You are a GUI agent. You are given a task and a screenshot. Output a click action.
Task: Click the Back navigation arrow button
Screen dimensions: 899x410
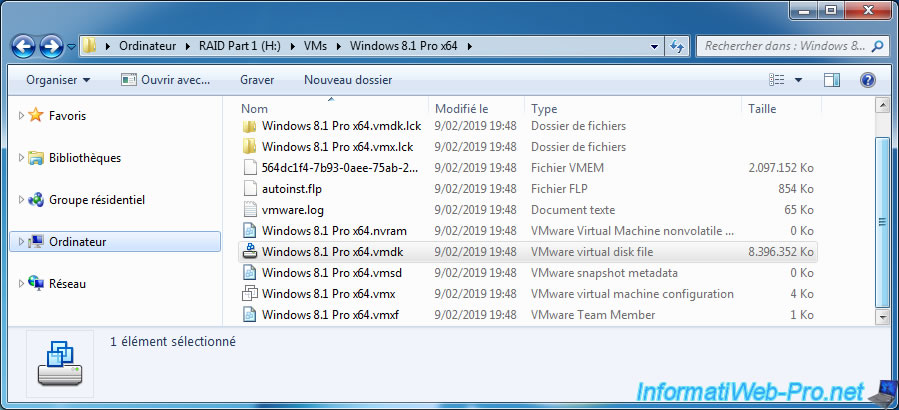point(24,46)
